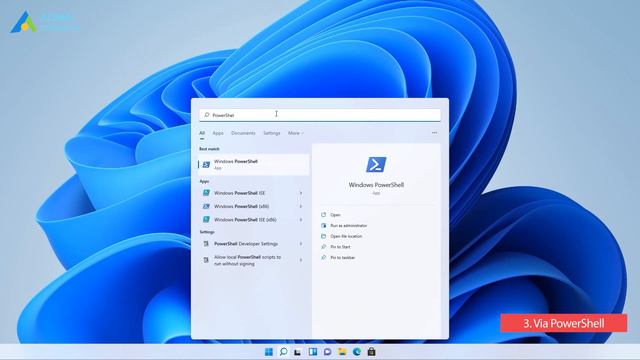Click the Pin to taskbar pin icon
This screenshot has height=360, width=640.
(x=324, y=257)
